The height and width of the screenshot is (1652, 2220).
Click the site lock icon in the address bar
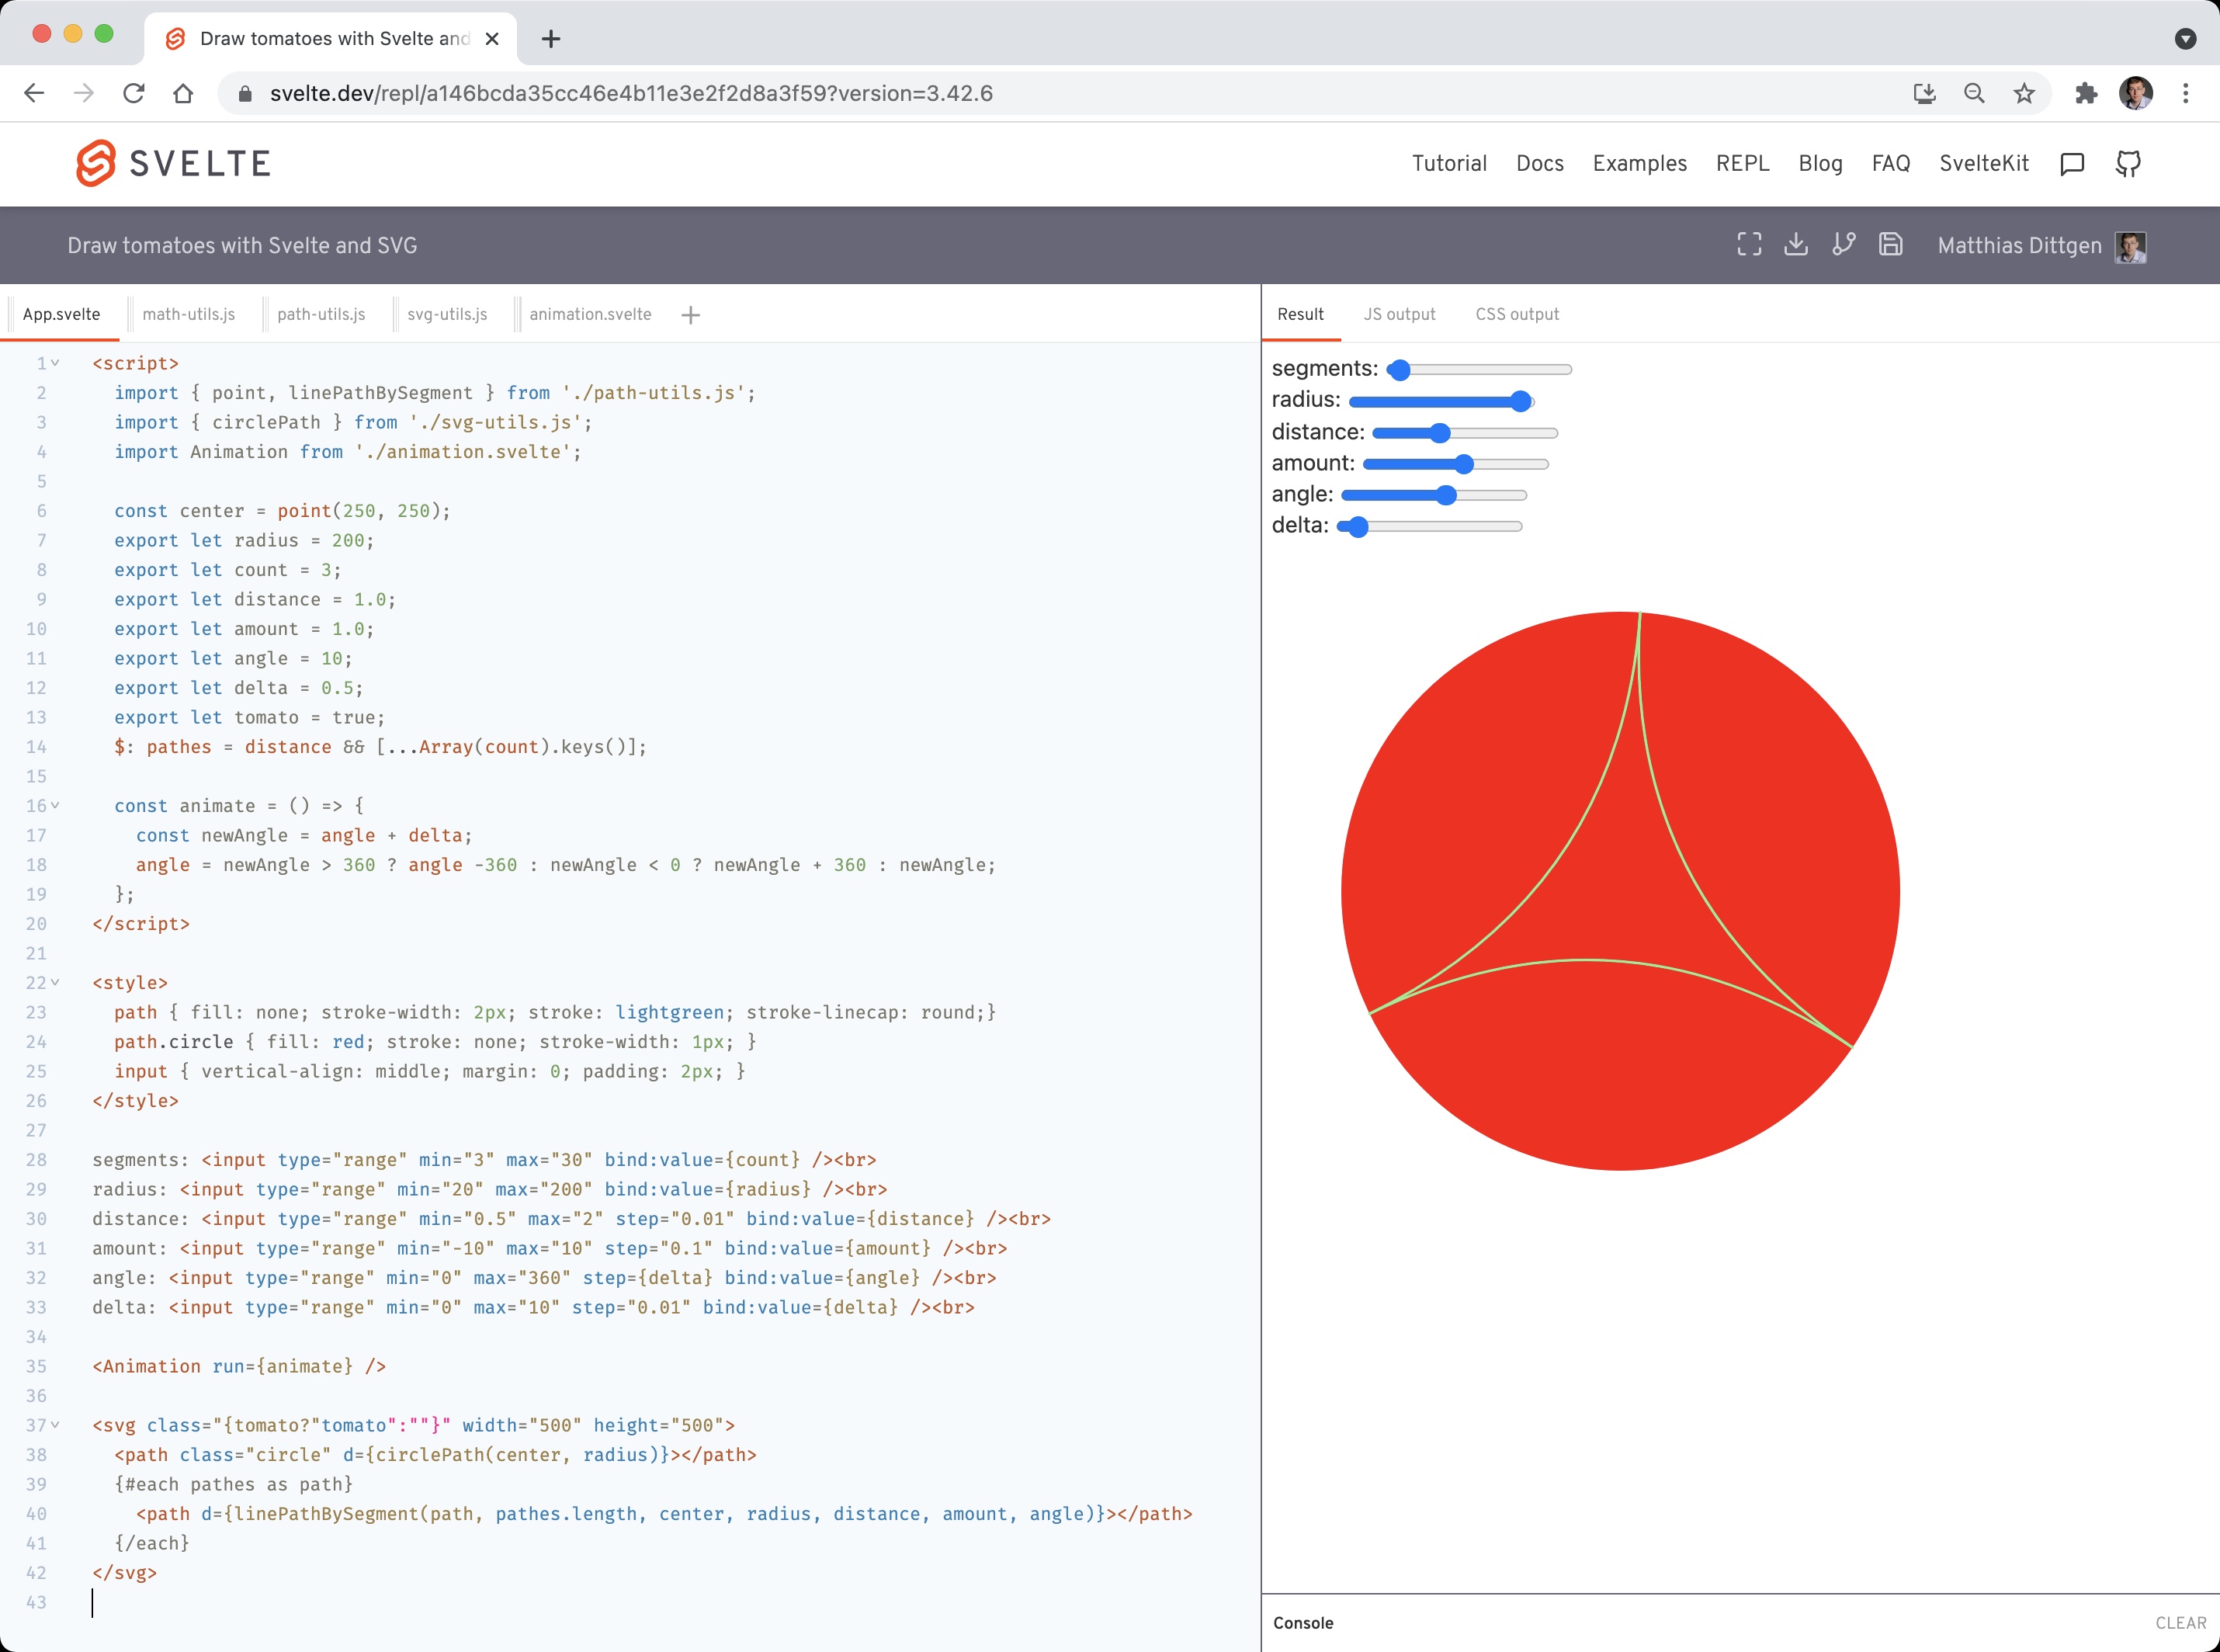[x=245, y=94]
